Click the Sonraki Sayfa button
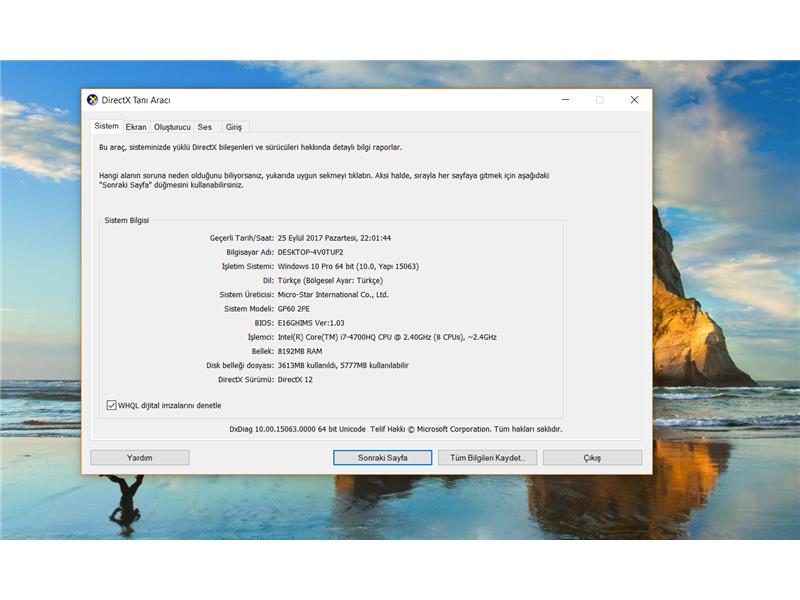The width and height of the screenshot is (800, 600). tap(383, 458)
